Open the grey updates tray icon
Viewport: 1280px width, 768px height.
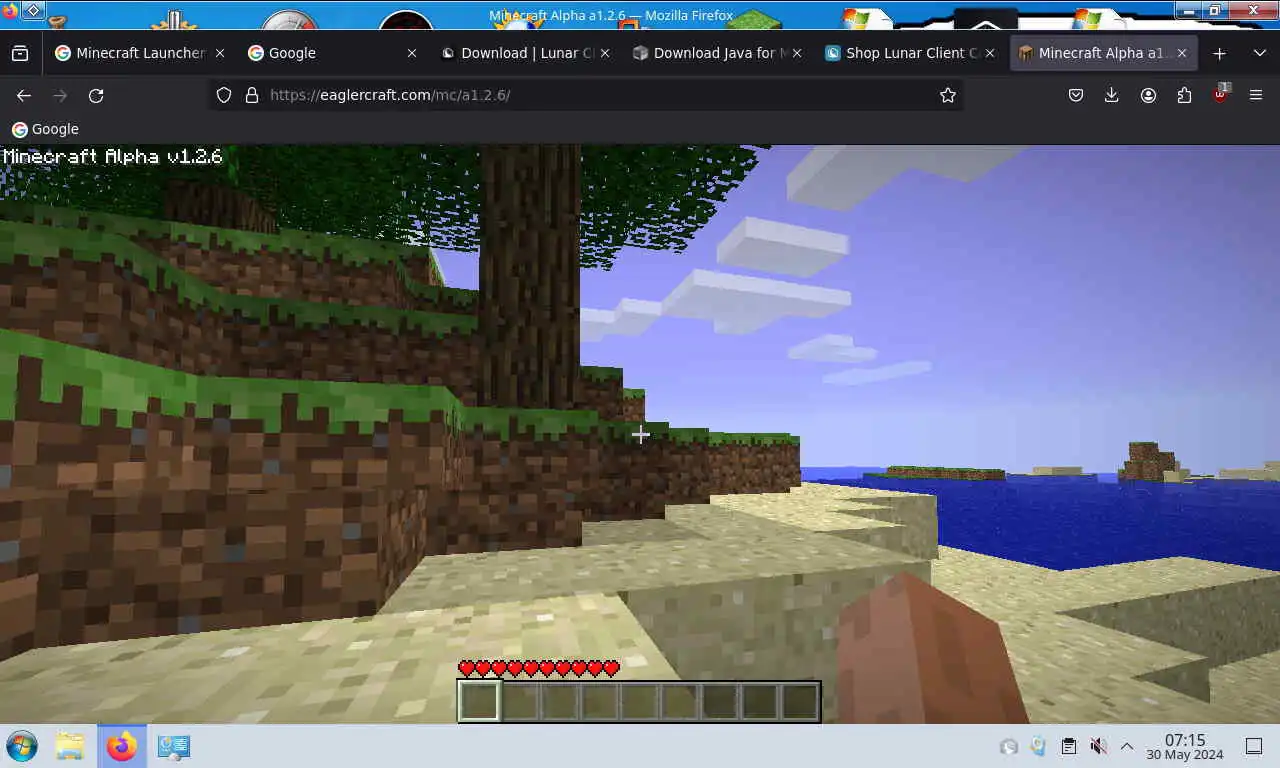[x=1009, y=746]
